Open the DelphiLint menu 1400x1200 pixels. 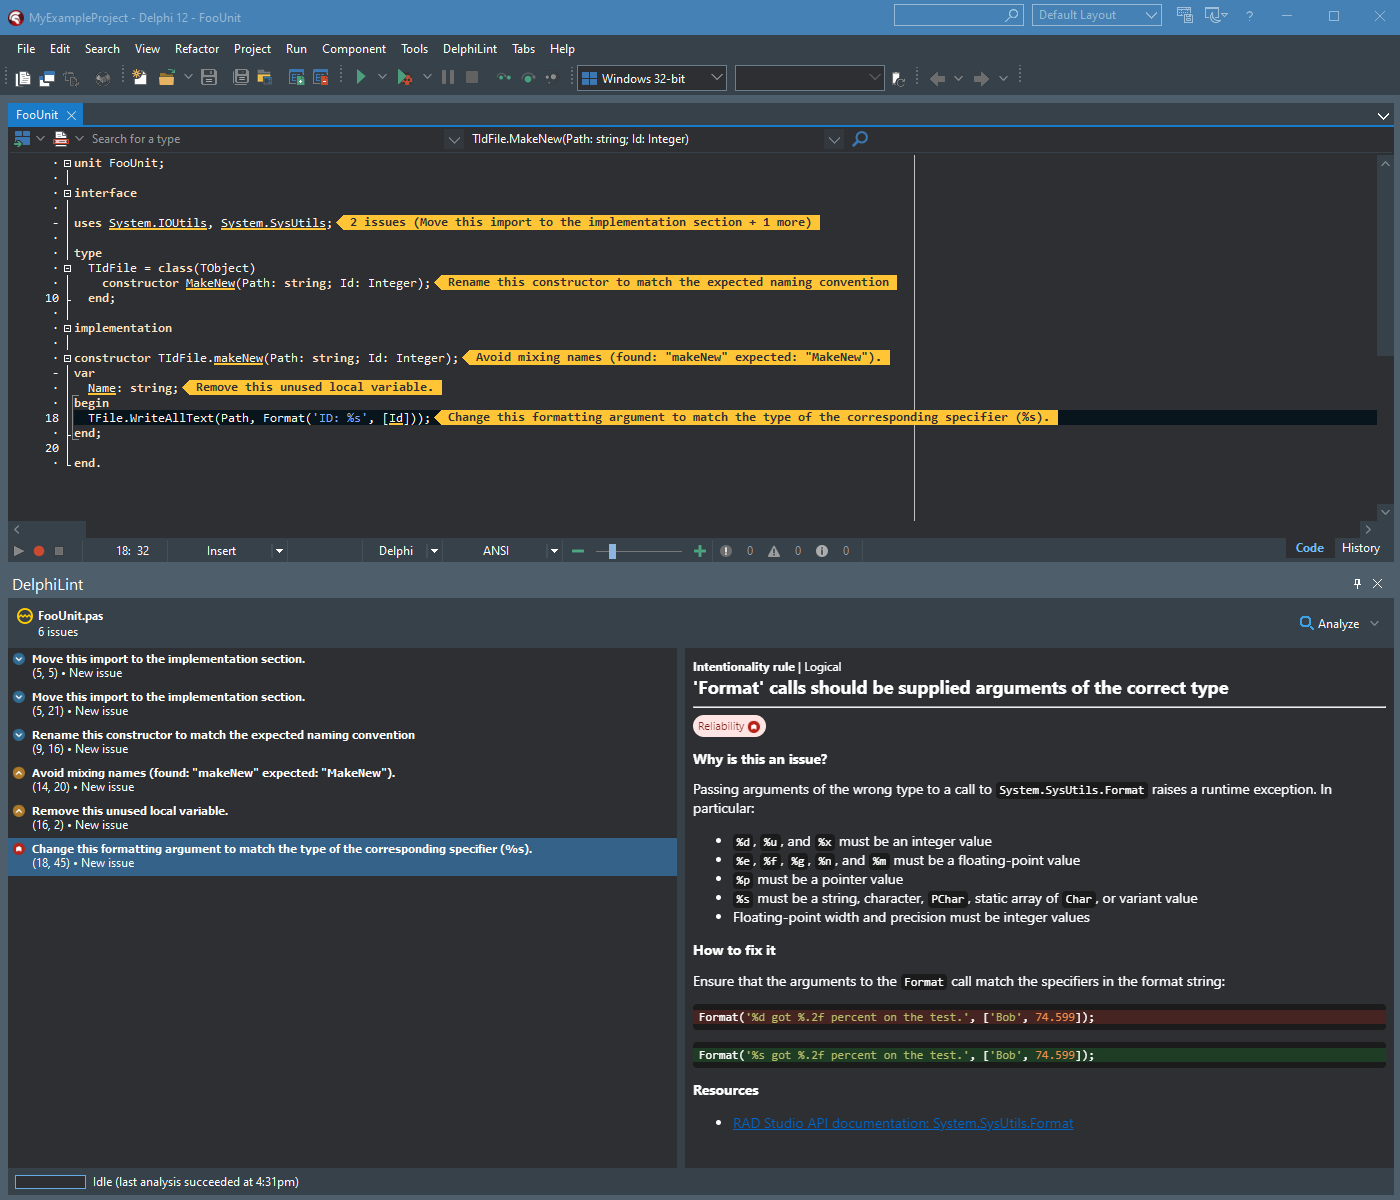coord(470,49)
